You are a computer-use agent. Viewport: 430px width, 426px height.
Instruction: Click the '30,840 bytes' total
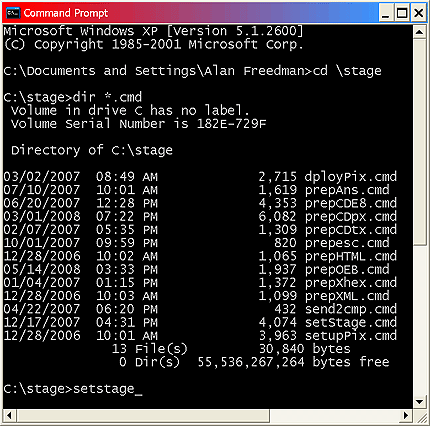click(305, 349)
